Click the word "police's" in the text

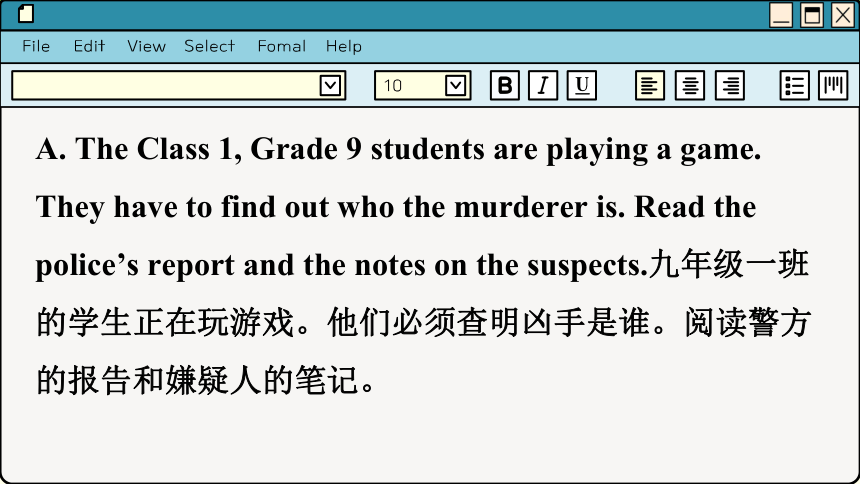point(87,266)
